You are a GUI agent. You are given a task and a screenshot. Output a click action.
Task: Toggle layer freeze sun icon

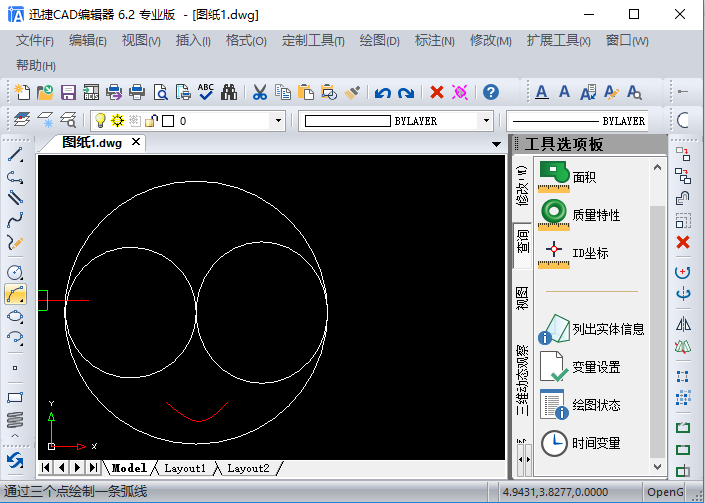click(x=117, y=120)
